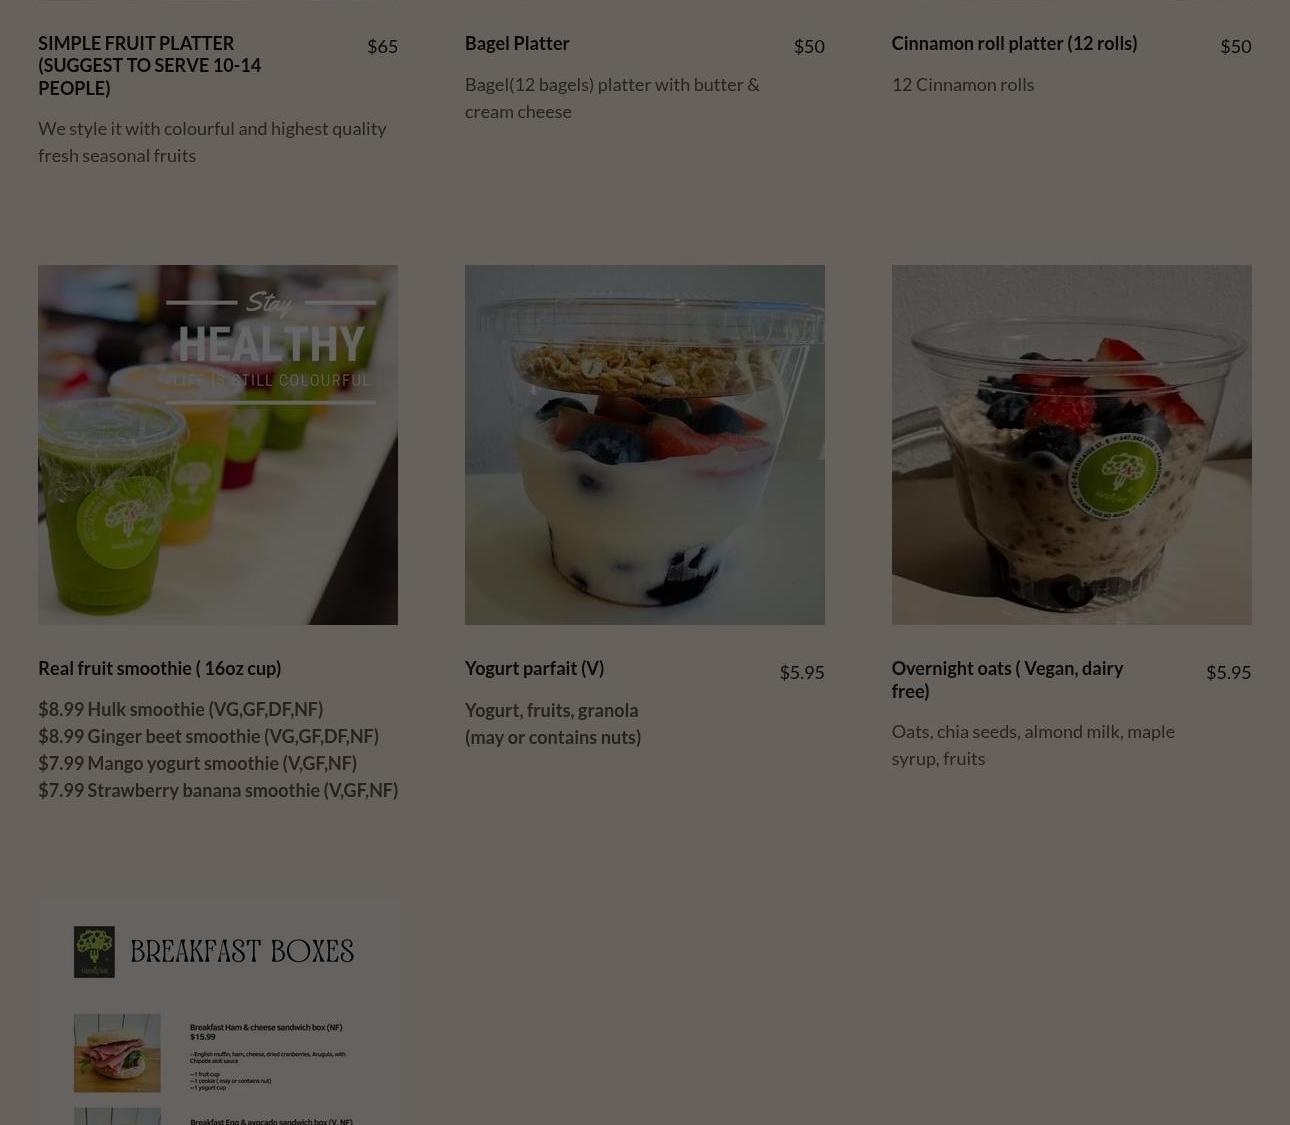Open the Real fruit smoothie photo
Image resolution: width=1290 pixels, height=1125 pixels.
click(218, 445)
